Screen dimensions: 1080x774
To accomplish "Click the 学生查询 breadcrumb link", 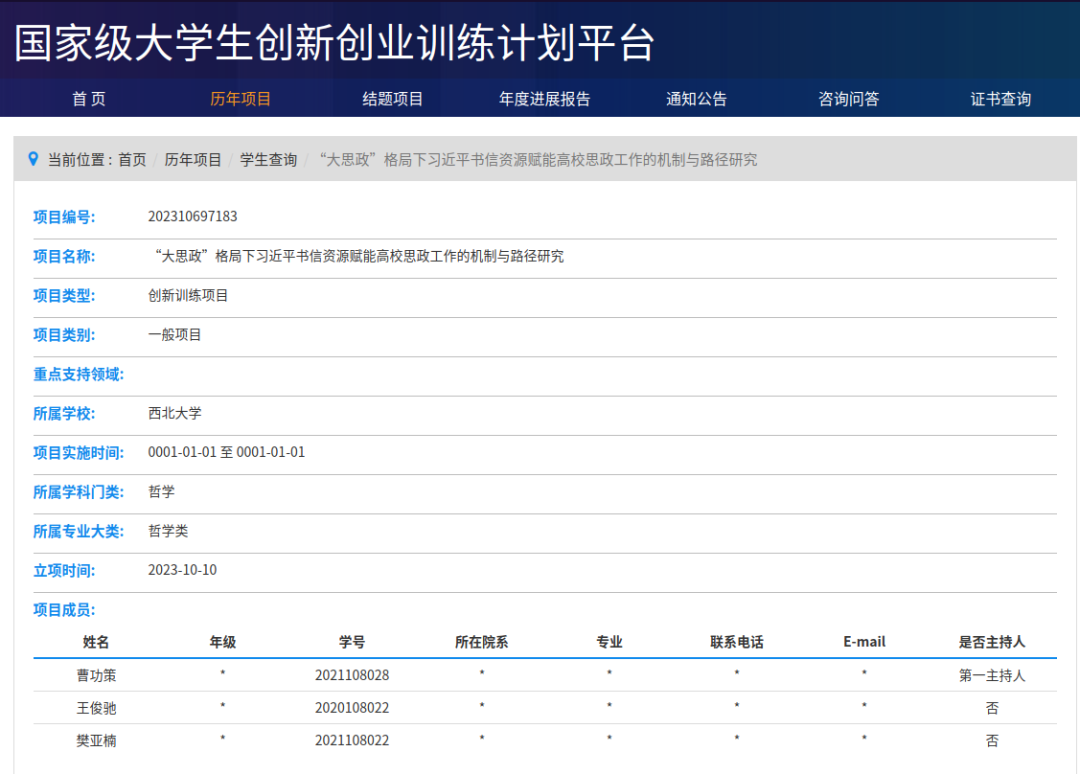I will (x=268, y=160).
